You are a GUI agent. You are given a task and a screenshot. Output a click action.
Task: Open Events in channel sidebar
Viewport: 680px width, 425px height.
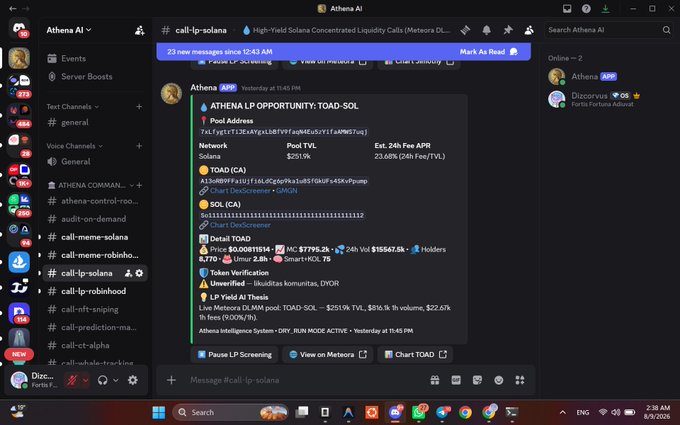coord(95,59)
